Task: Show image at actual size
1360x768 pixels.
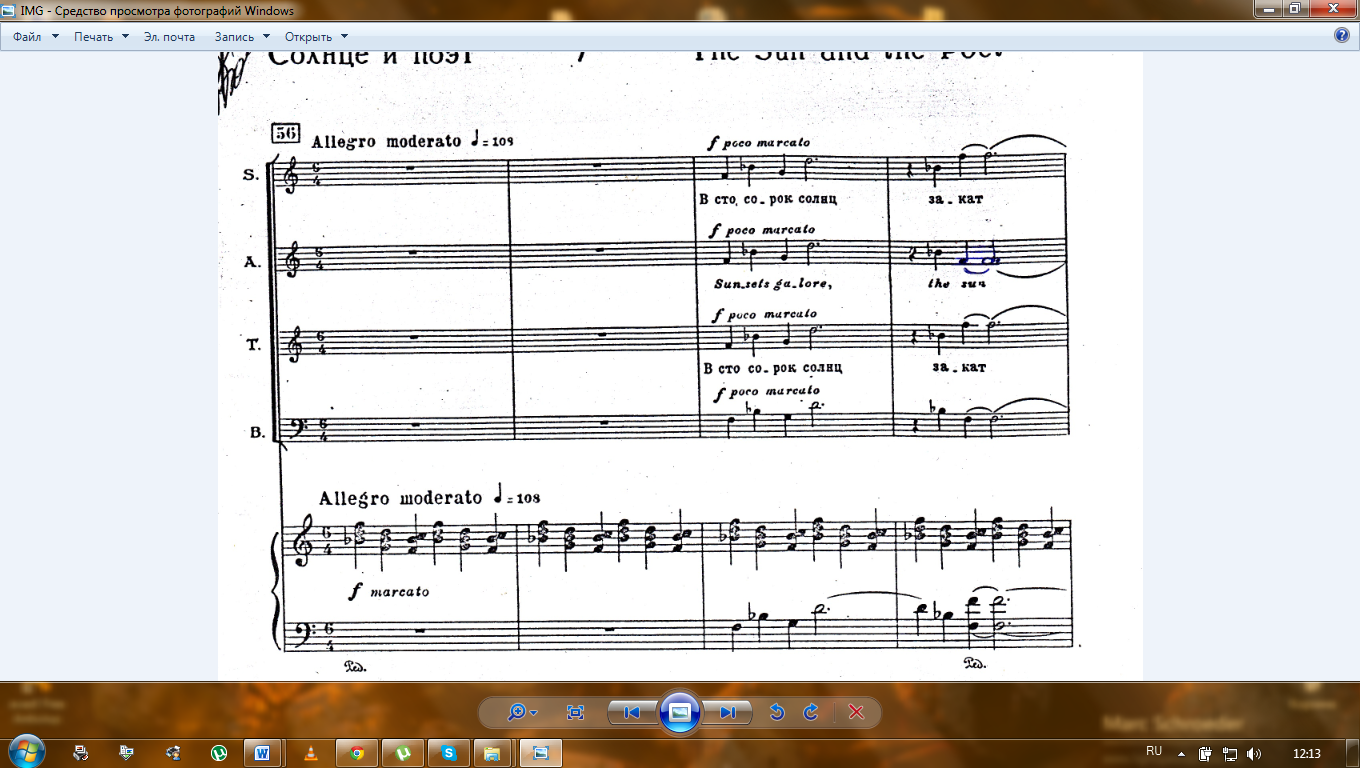Action: click(x=575, y=712)
